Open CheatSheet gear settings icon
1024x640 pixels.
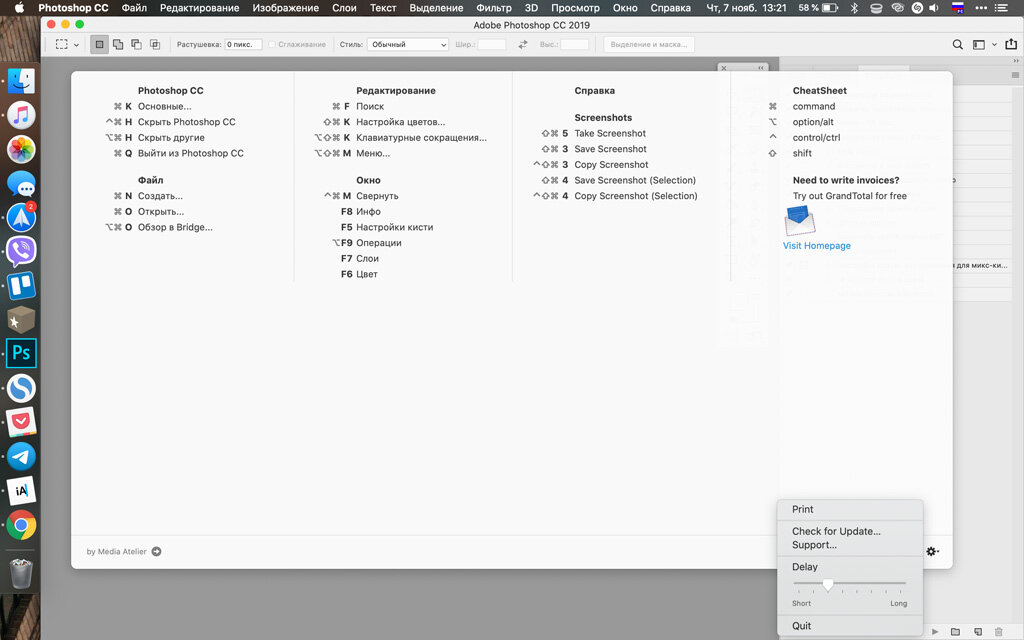click(x=932, y=551)
